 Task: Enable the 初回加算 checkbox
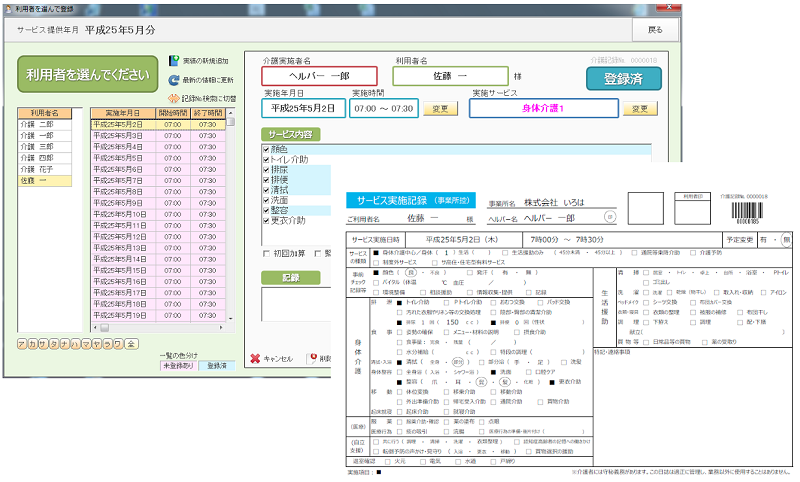[266, 253]
